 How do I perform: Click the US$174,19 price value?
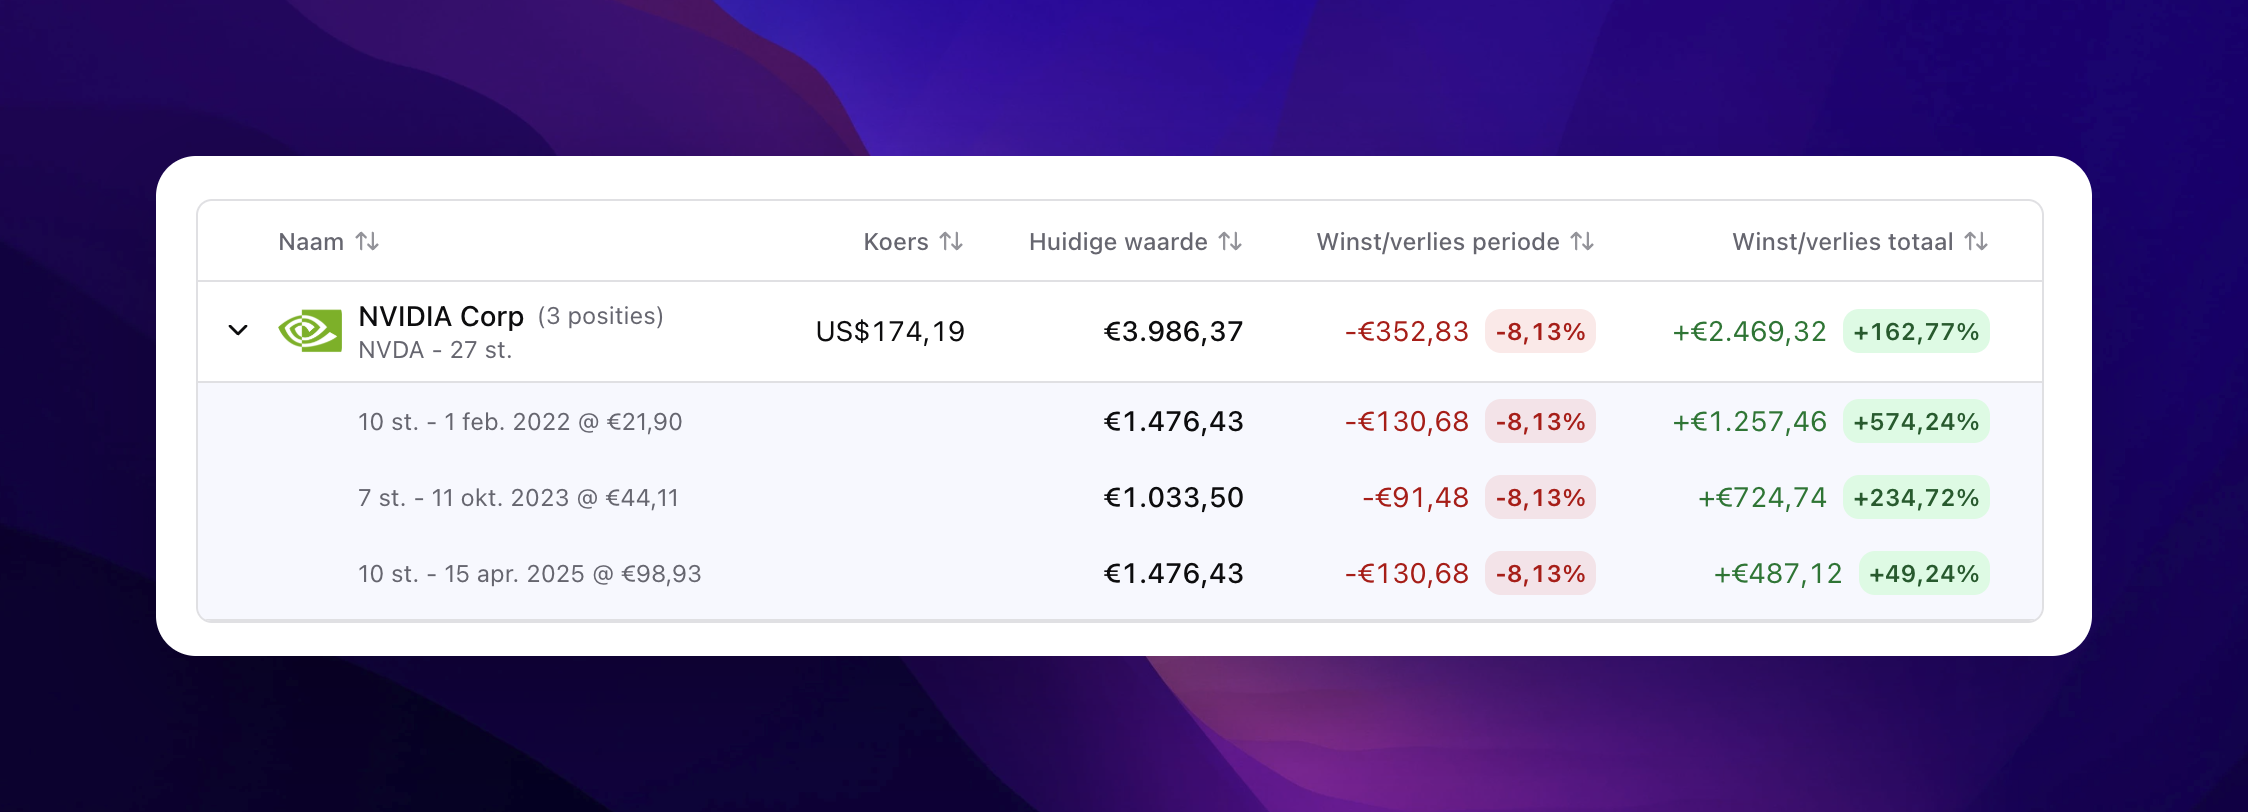(x=890, y=332)
